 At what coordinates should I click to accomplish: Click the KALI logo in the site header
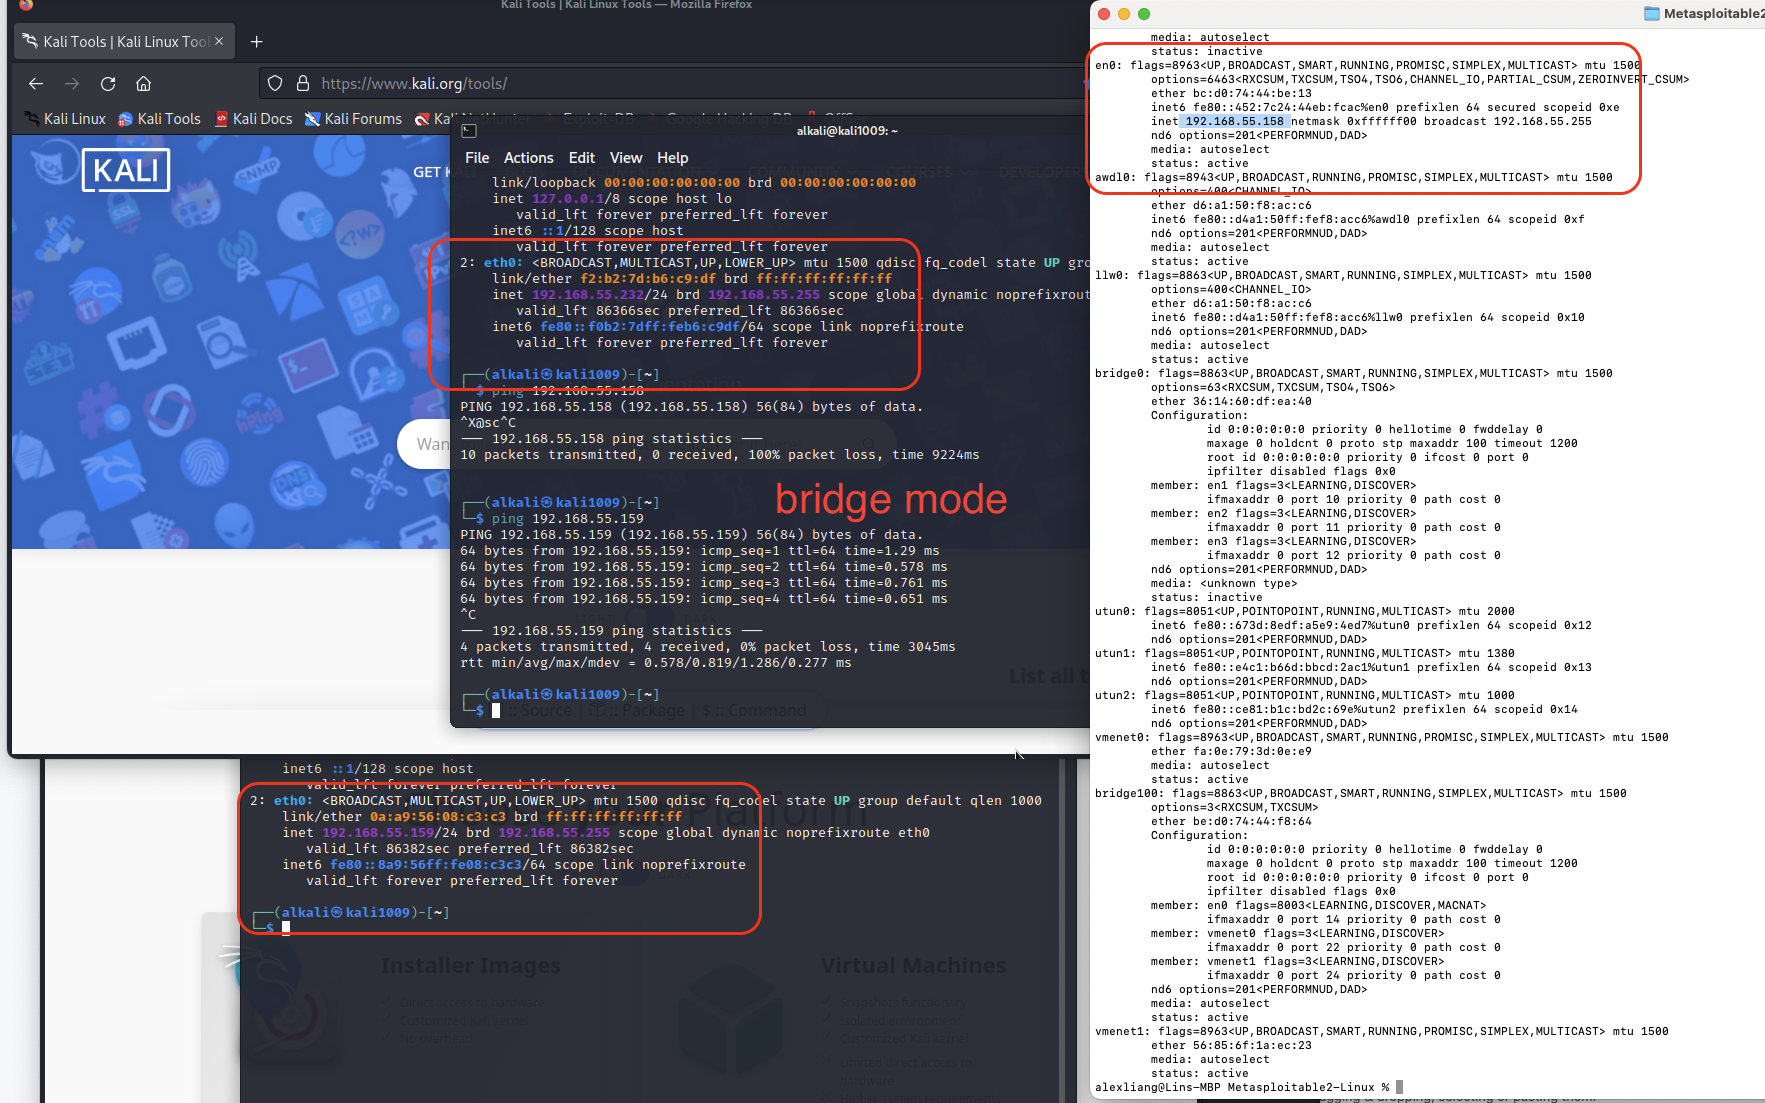125,170
